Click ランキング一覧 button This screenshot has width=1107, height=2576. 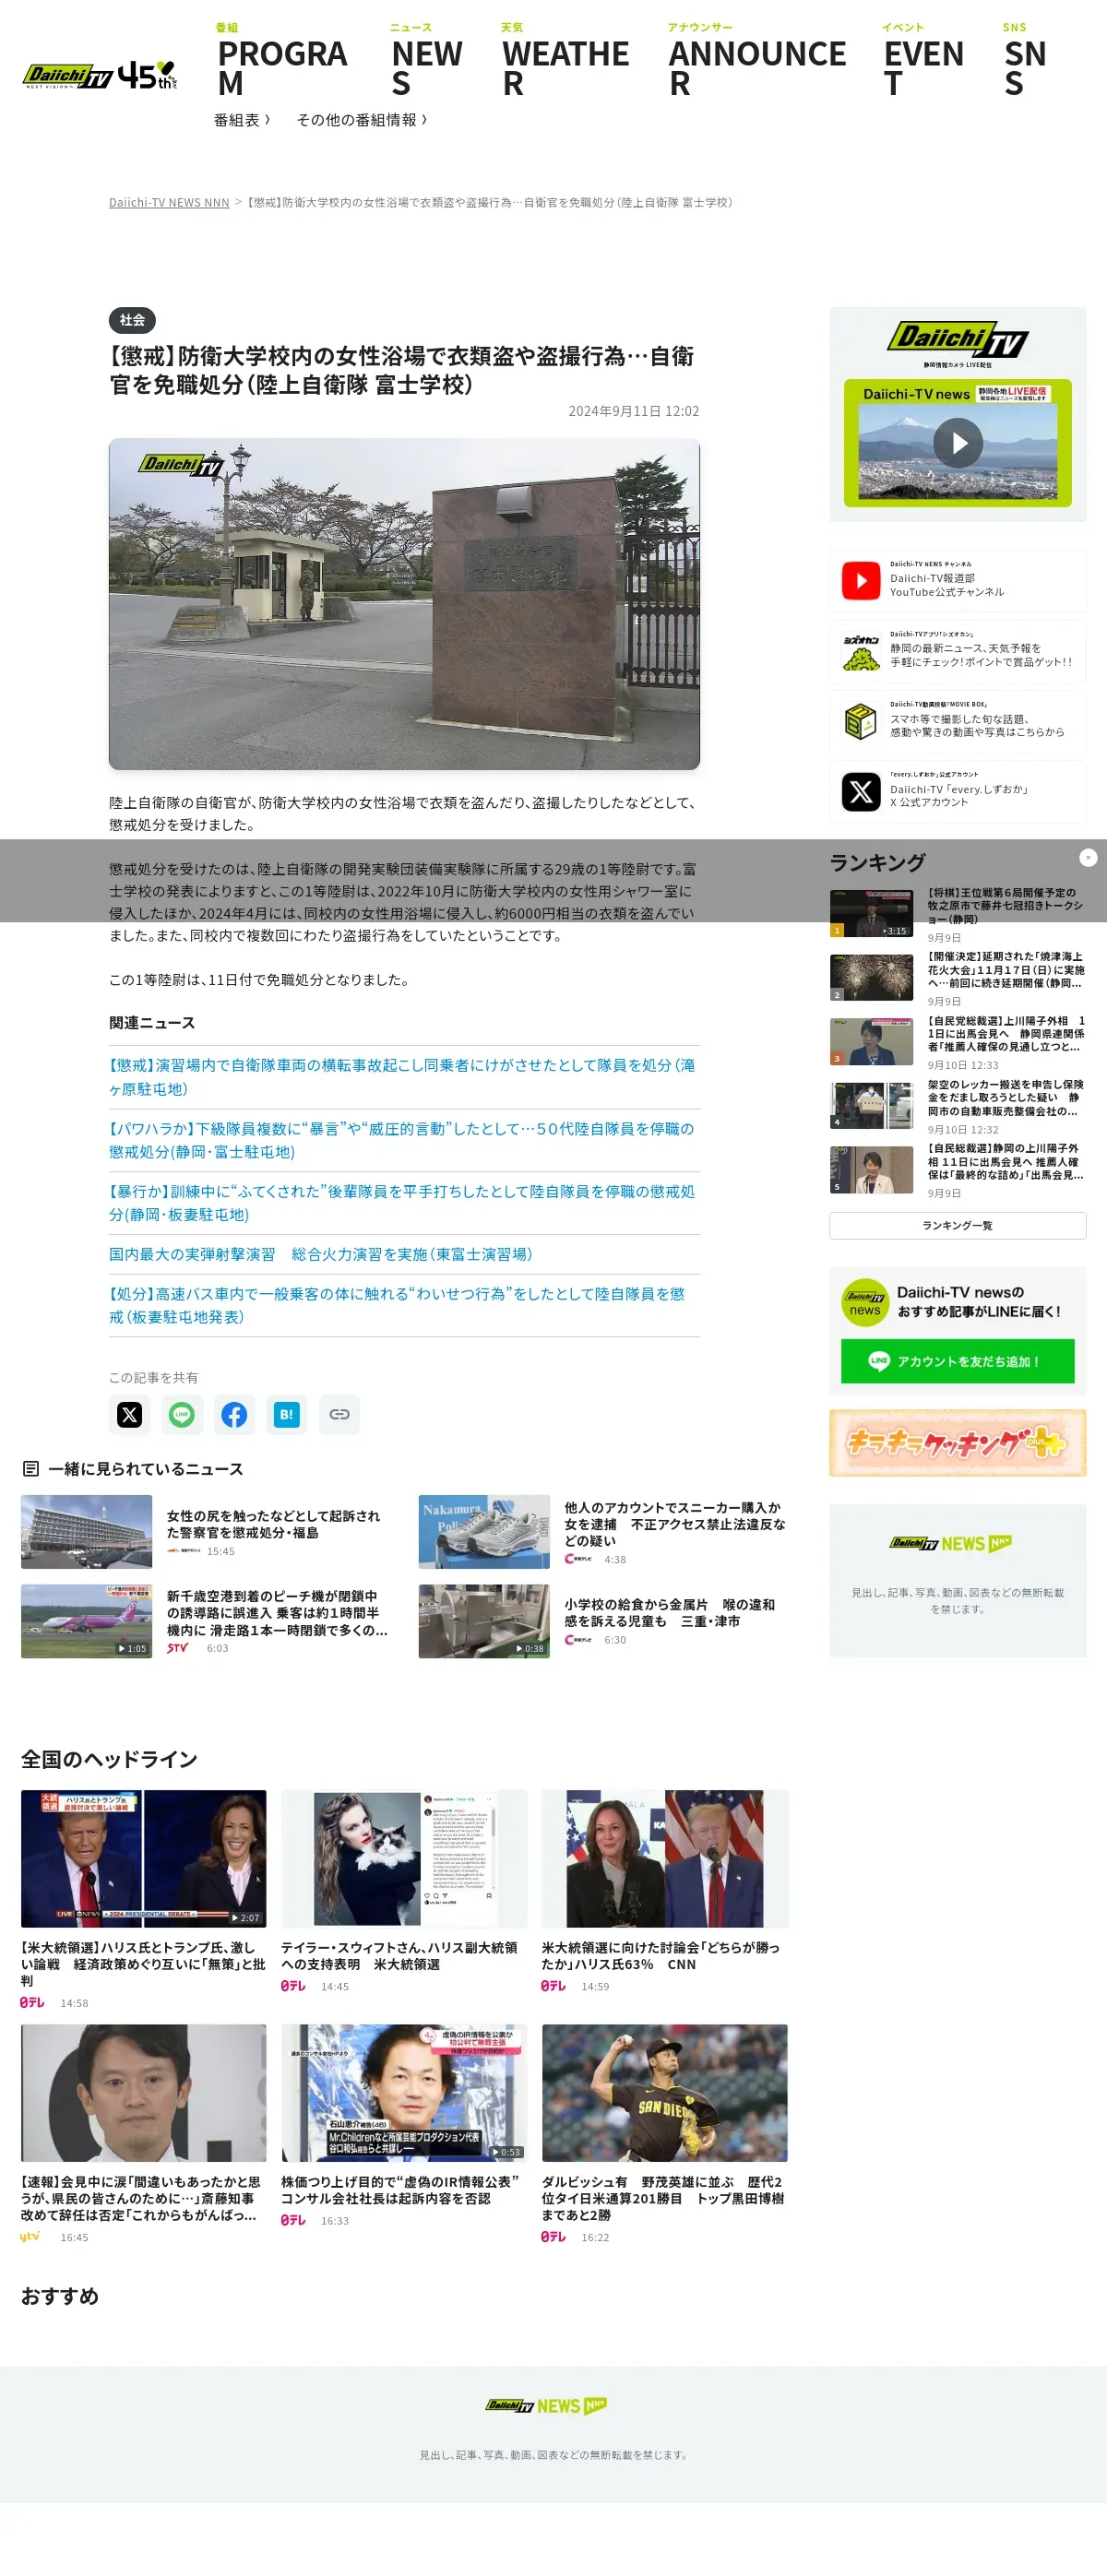pos(957,1225)
